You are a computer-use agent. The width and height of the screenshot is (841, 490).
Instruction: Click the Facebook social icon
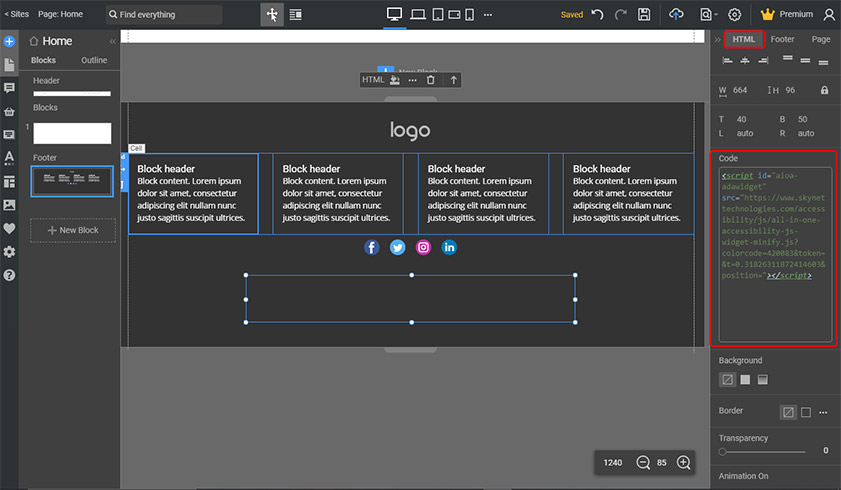(x=372, y=247)
